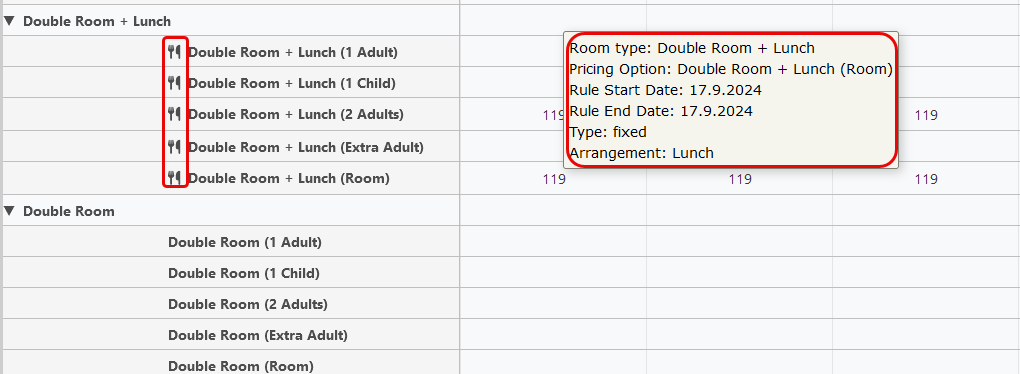
Task: Select Double Room + Lunch (1 Adult) row label
Action: click(x=293, y=52)
